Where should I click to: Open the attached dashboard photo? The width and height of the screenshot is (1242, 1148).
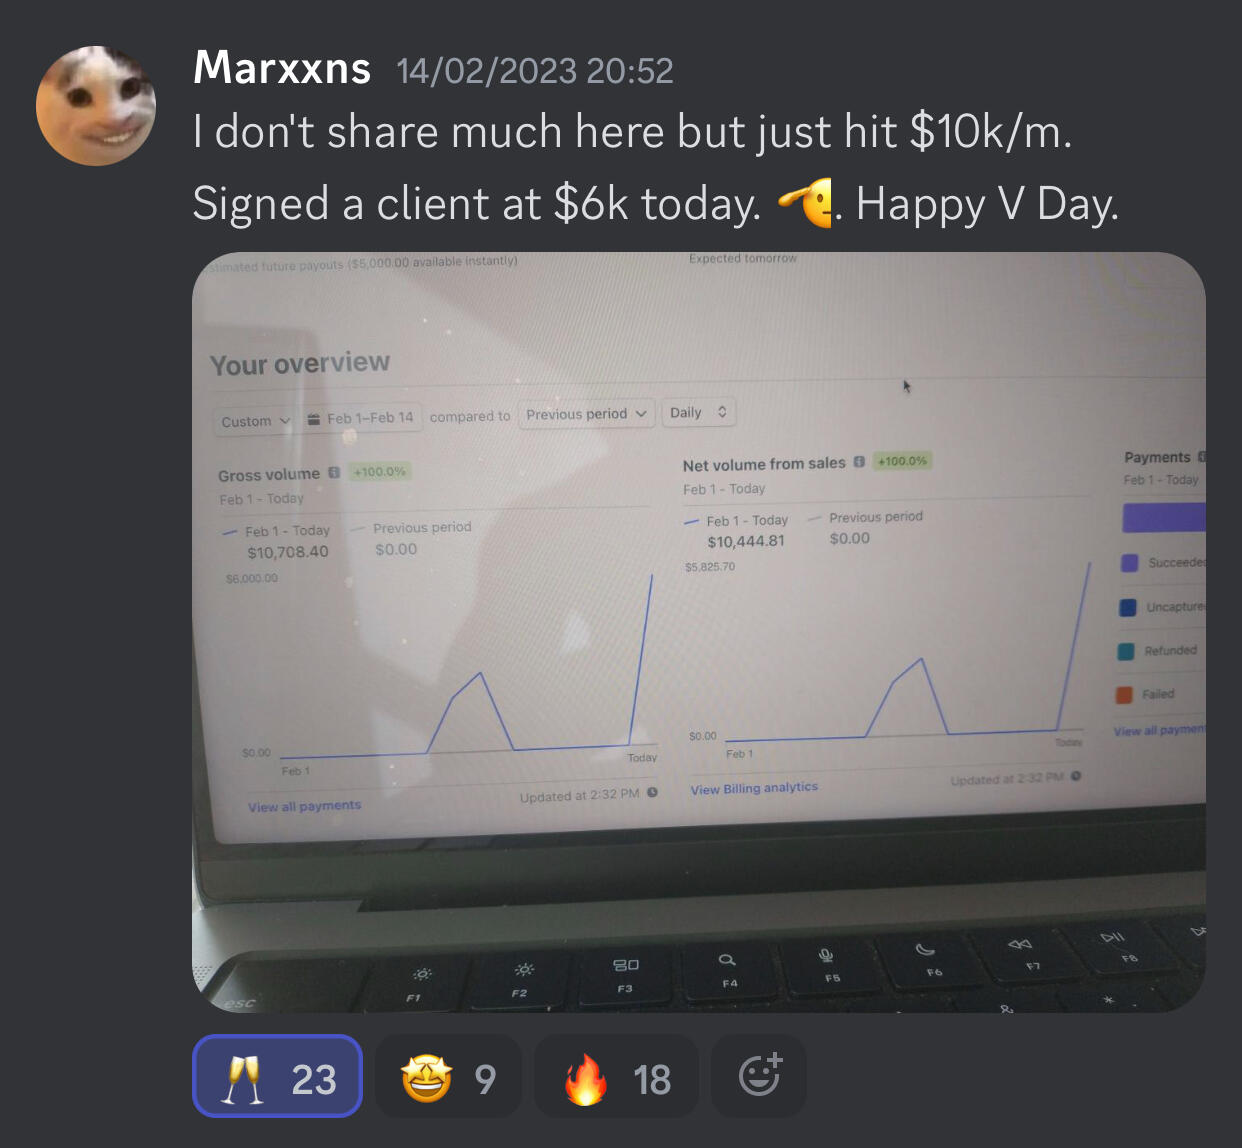point(699,632)
